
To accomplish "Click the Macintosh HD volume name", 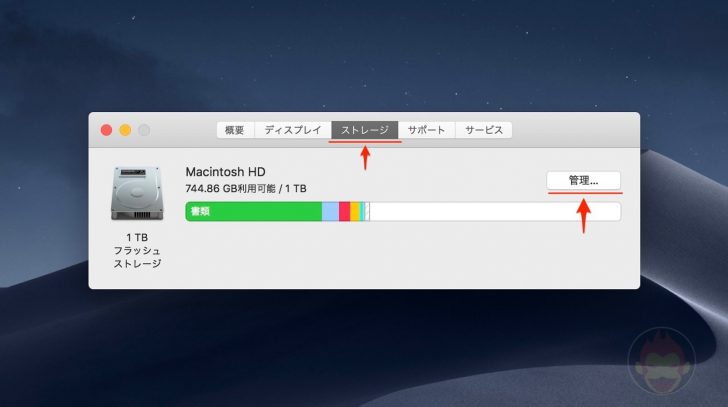I will pyautogui.click(x=225, y=172).
